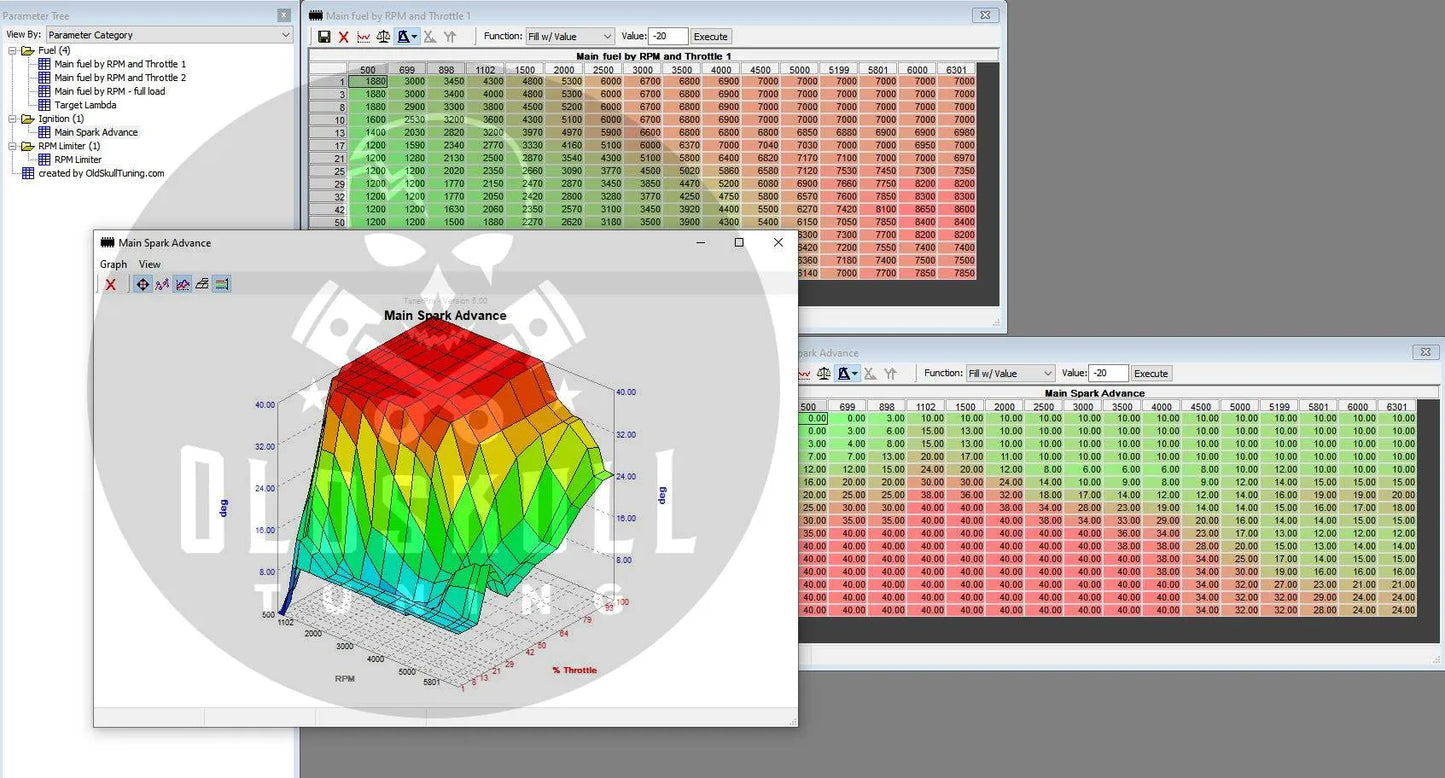
Task: Click the balance scale icon in Spark Advance table toolbar
Action: pos(823,374)
